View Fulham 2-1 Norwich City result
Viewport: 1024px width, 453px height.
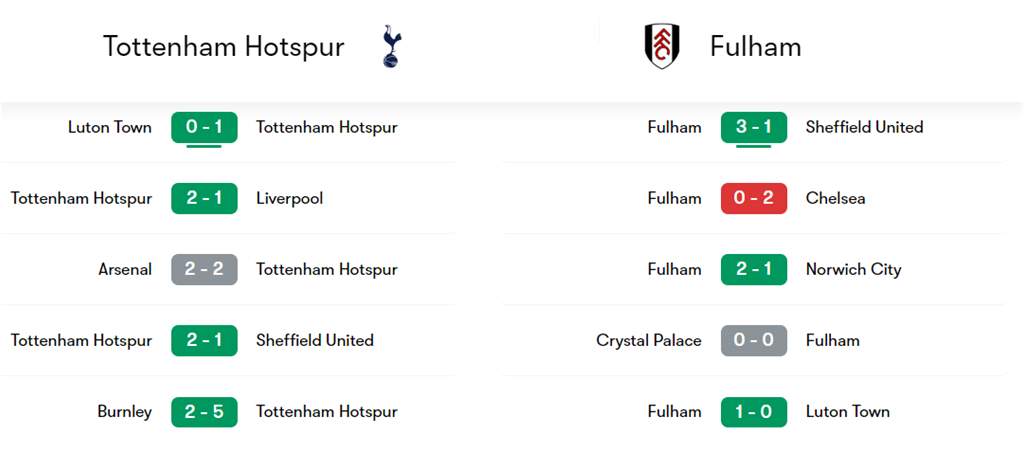point(754,269)
